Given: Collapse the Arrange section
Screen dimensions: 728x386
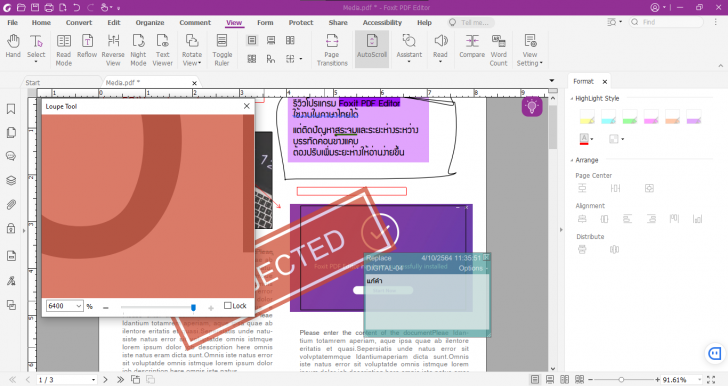Looking at the screenshot, I should pos(572,160).
